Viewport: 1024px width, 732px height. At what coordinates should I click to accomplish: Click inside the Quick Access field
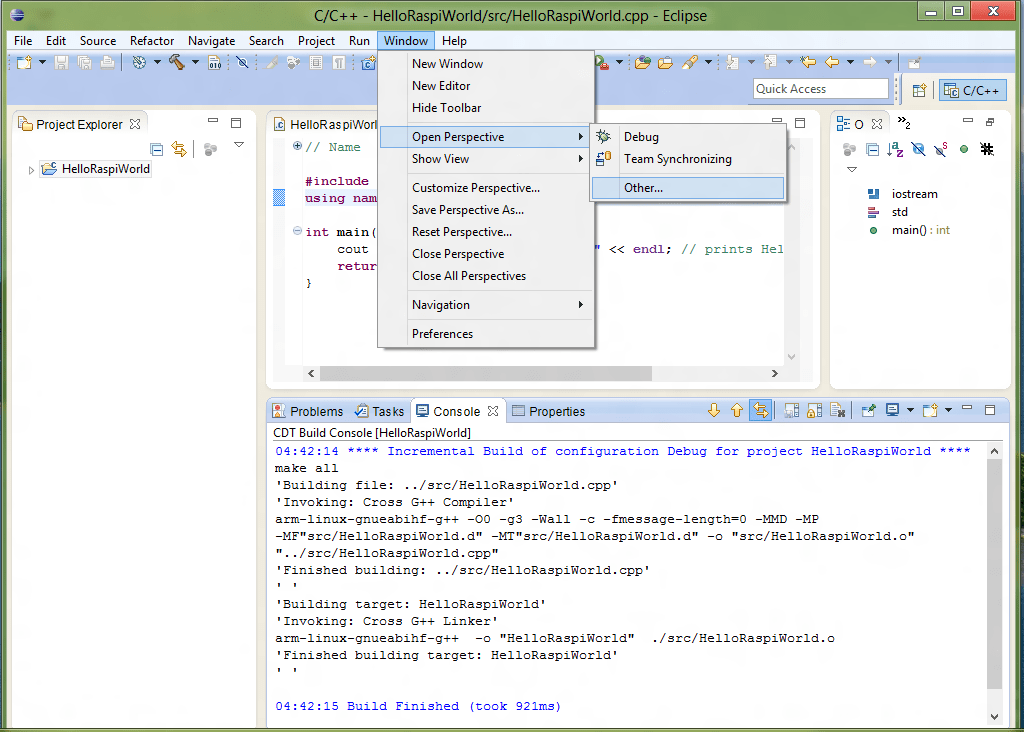(820, 89)
